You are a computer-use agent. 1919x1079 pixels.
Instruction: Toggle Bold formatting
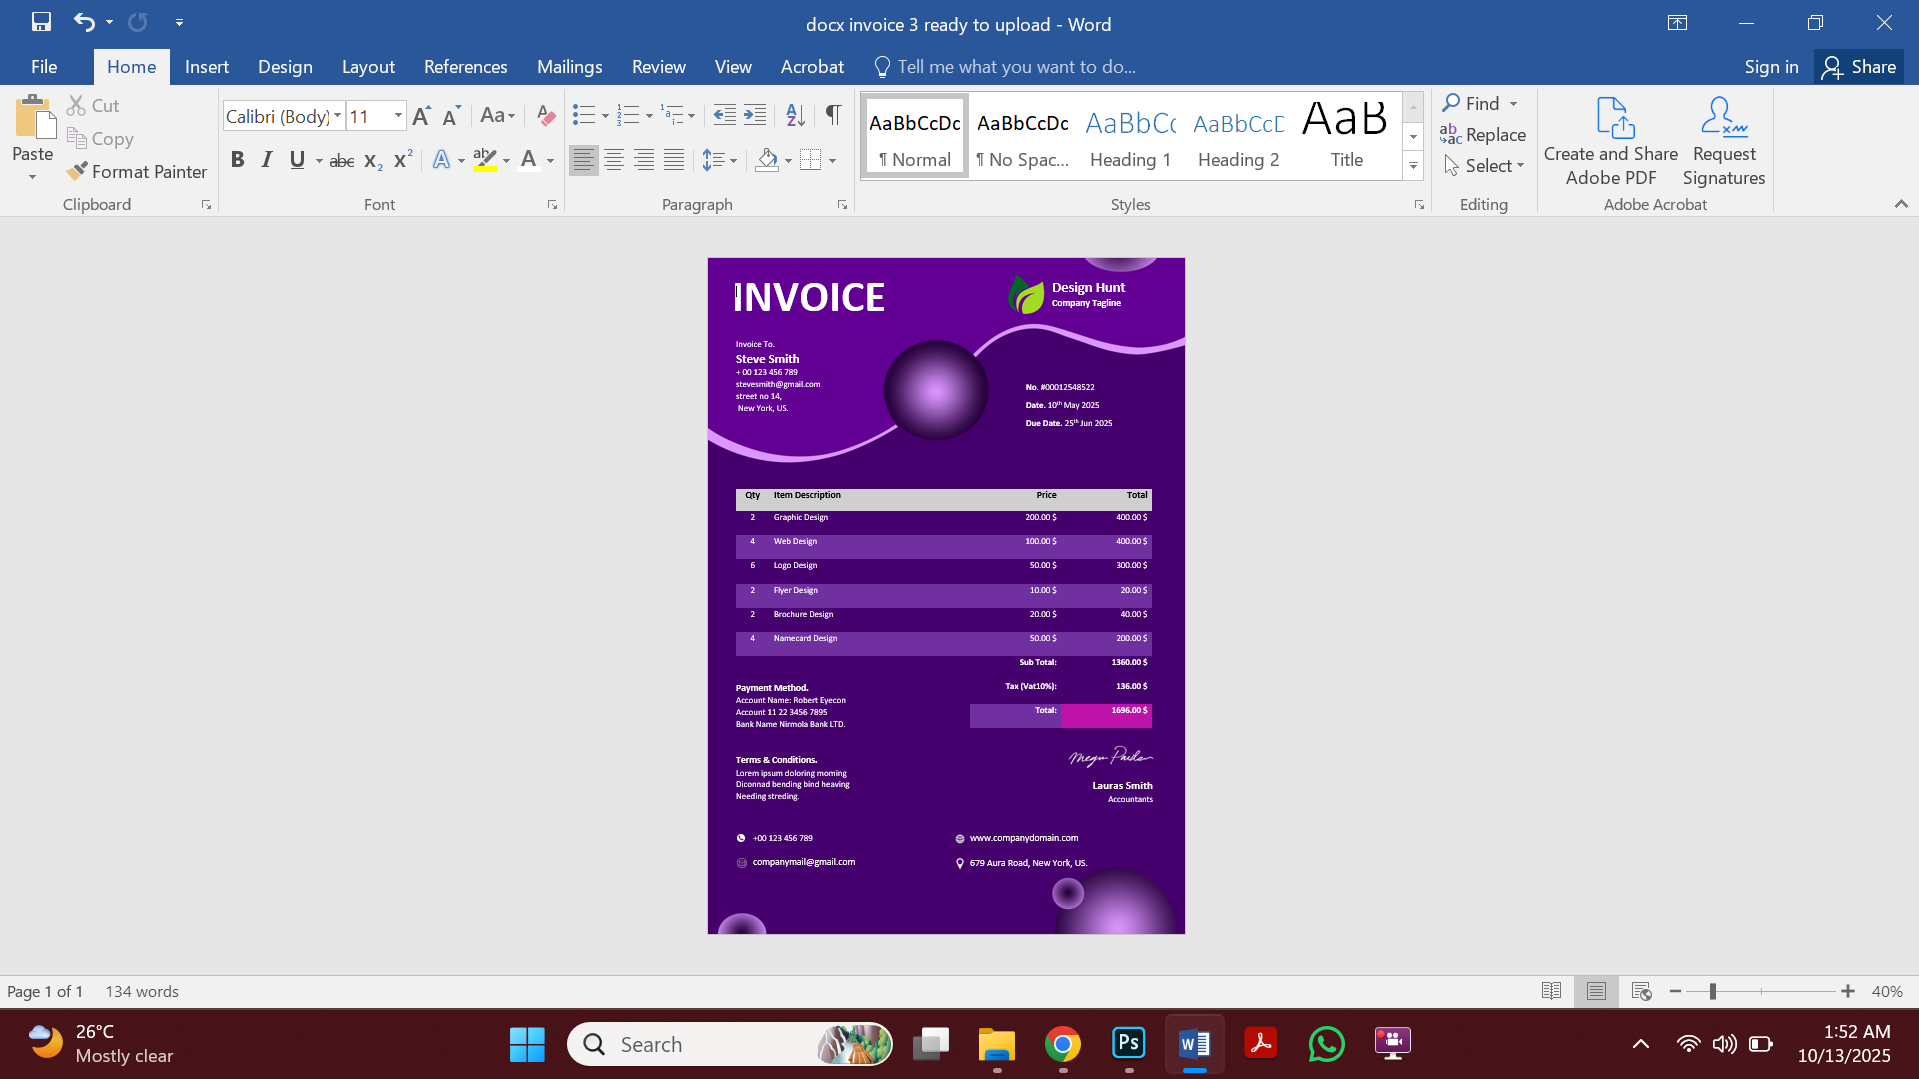[237, 160]
